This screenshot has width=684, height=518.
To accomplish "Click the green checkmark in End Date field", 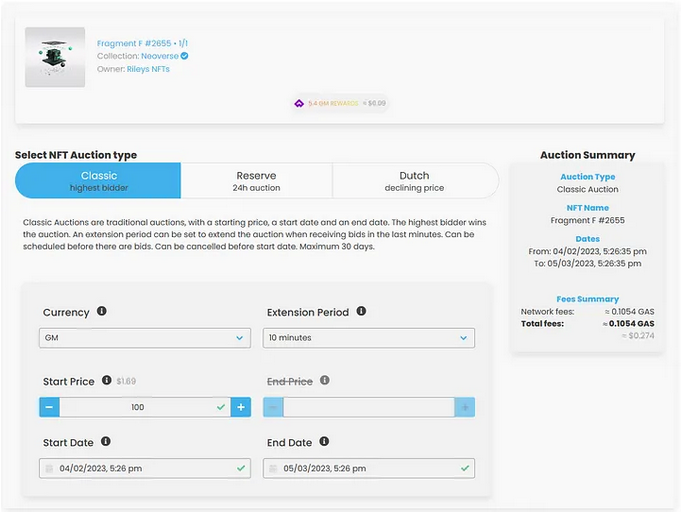I will tap(465, 468).
